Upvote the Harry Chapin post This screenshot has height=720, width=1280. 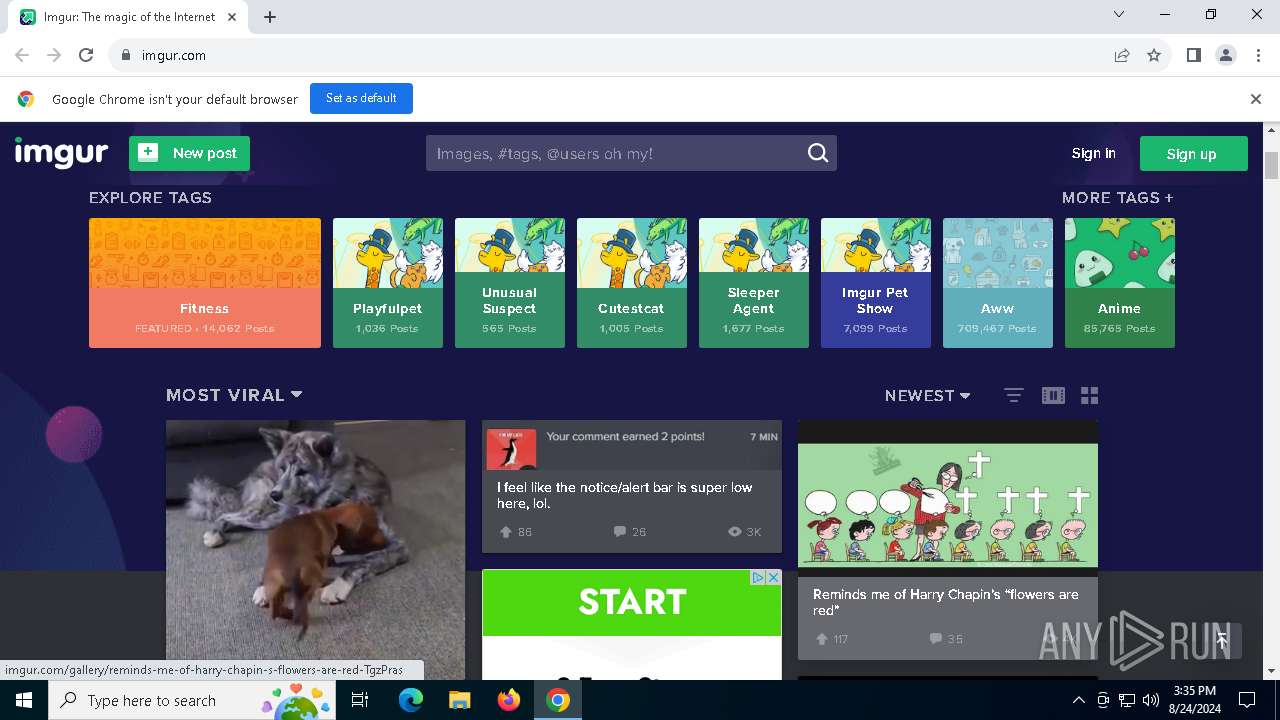(822, 639)
